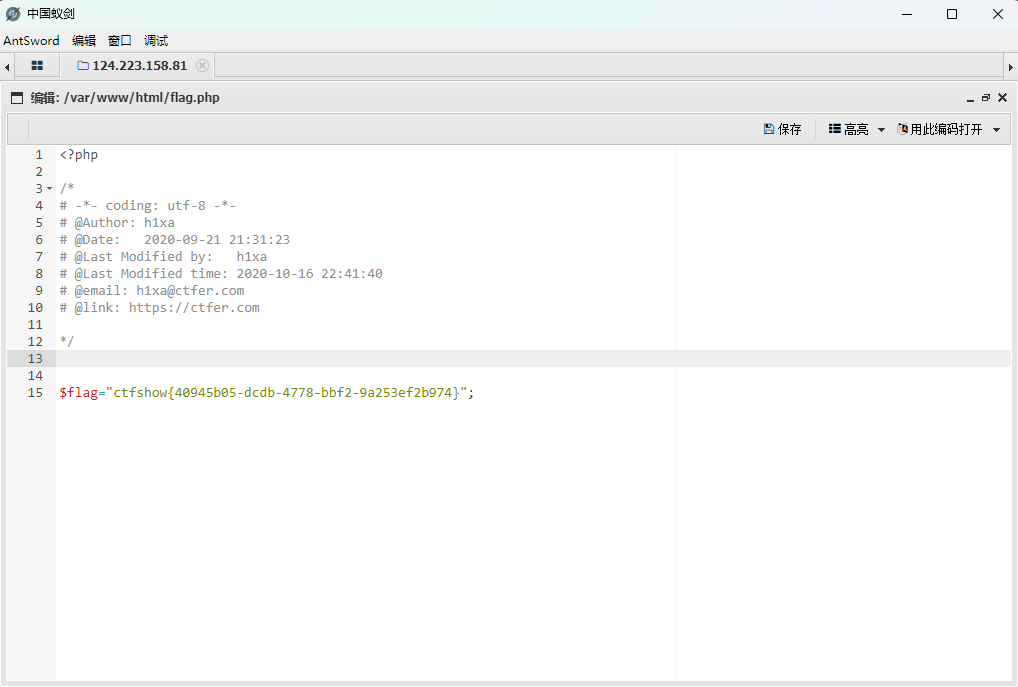
Task: Open the 编辑 (Edit) menu
Action: tap(84, 41)
